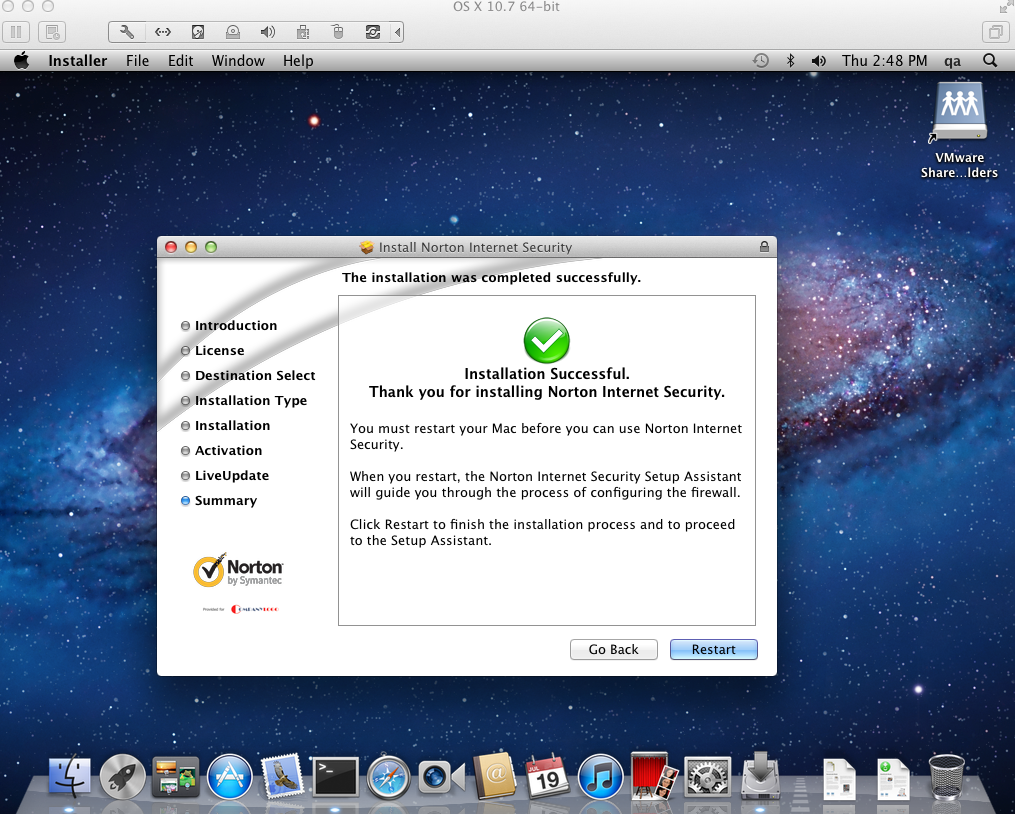Image resolution: width=1015 pixels, height=814 pixels.
Task: Click the Restart button
Action: point(713,650)
